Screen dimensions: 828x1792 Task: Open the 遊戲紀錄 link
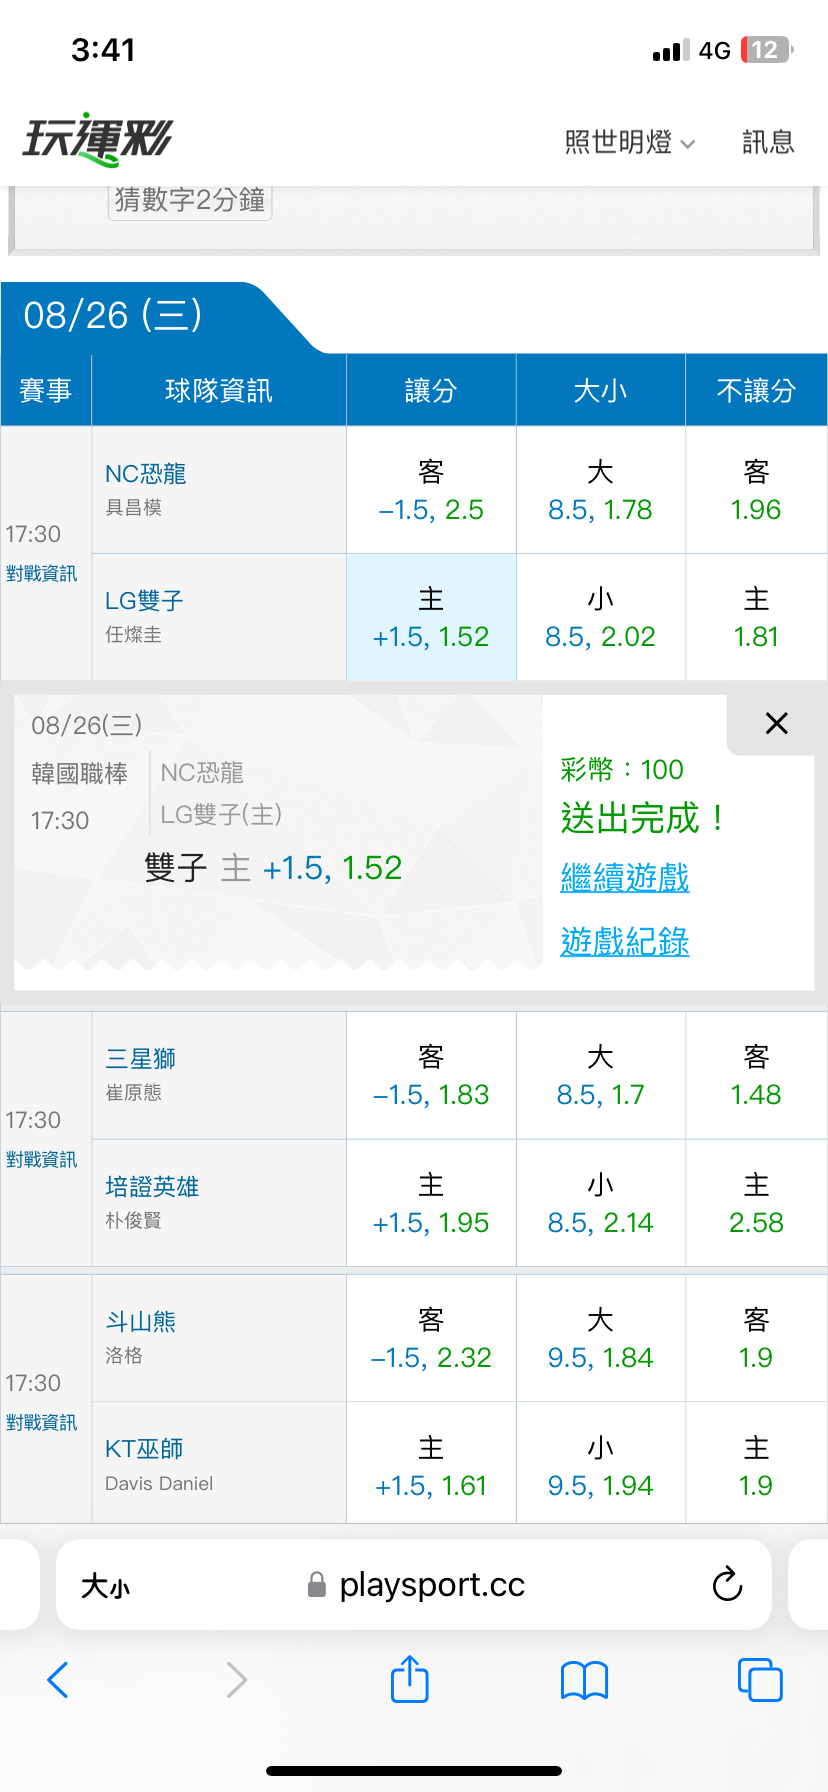[x=625, y=942]
